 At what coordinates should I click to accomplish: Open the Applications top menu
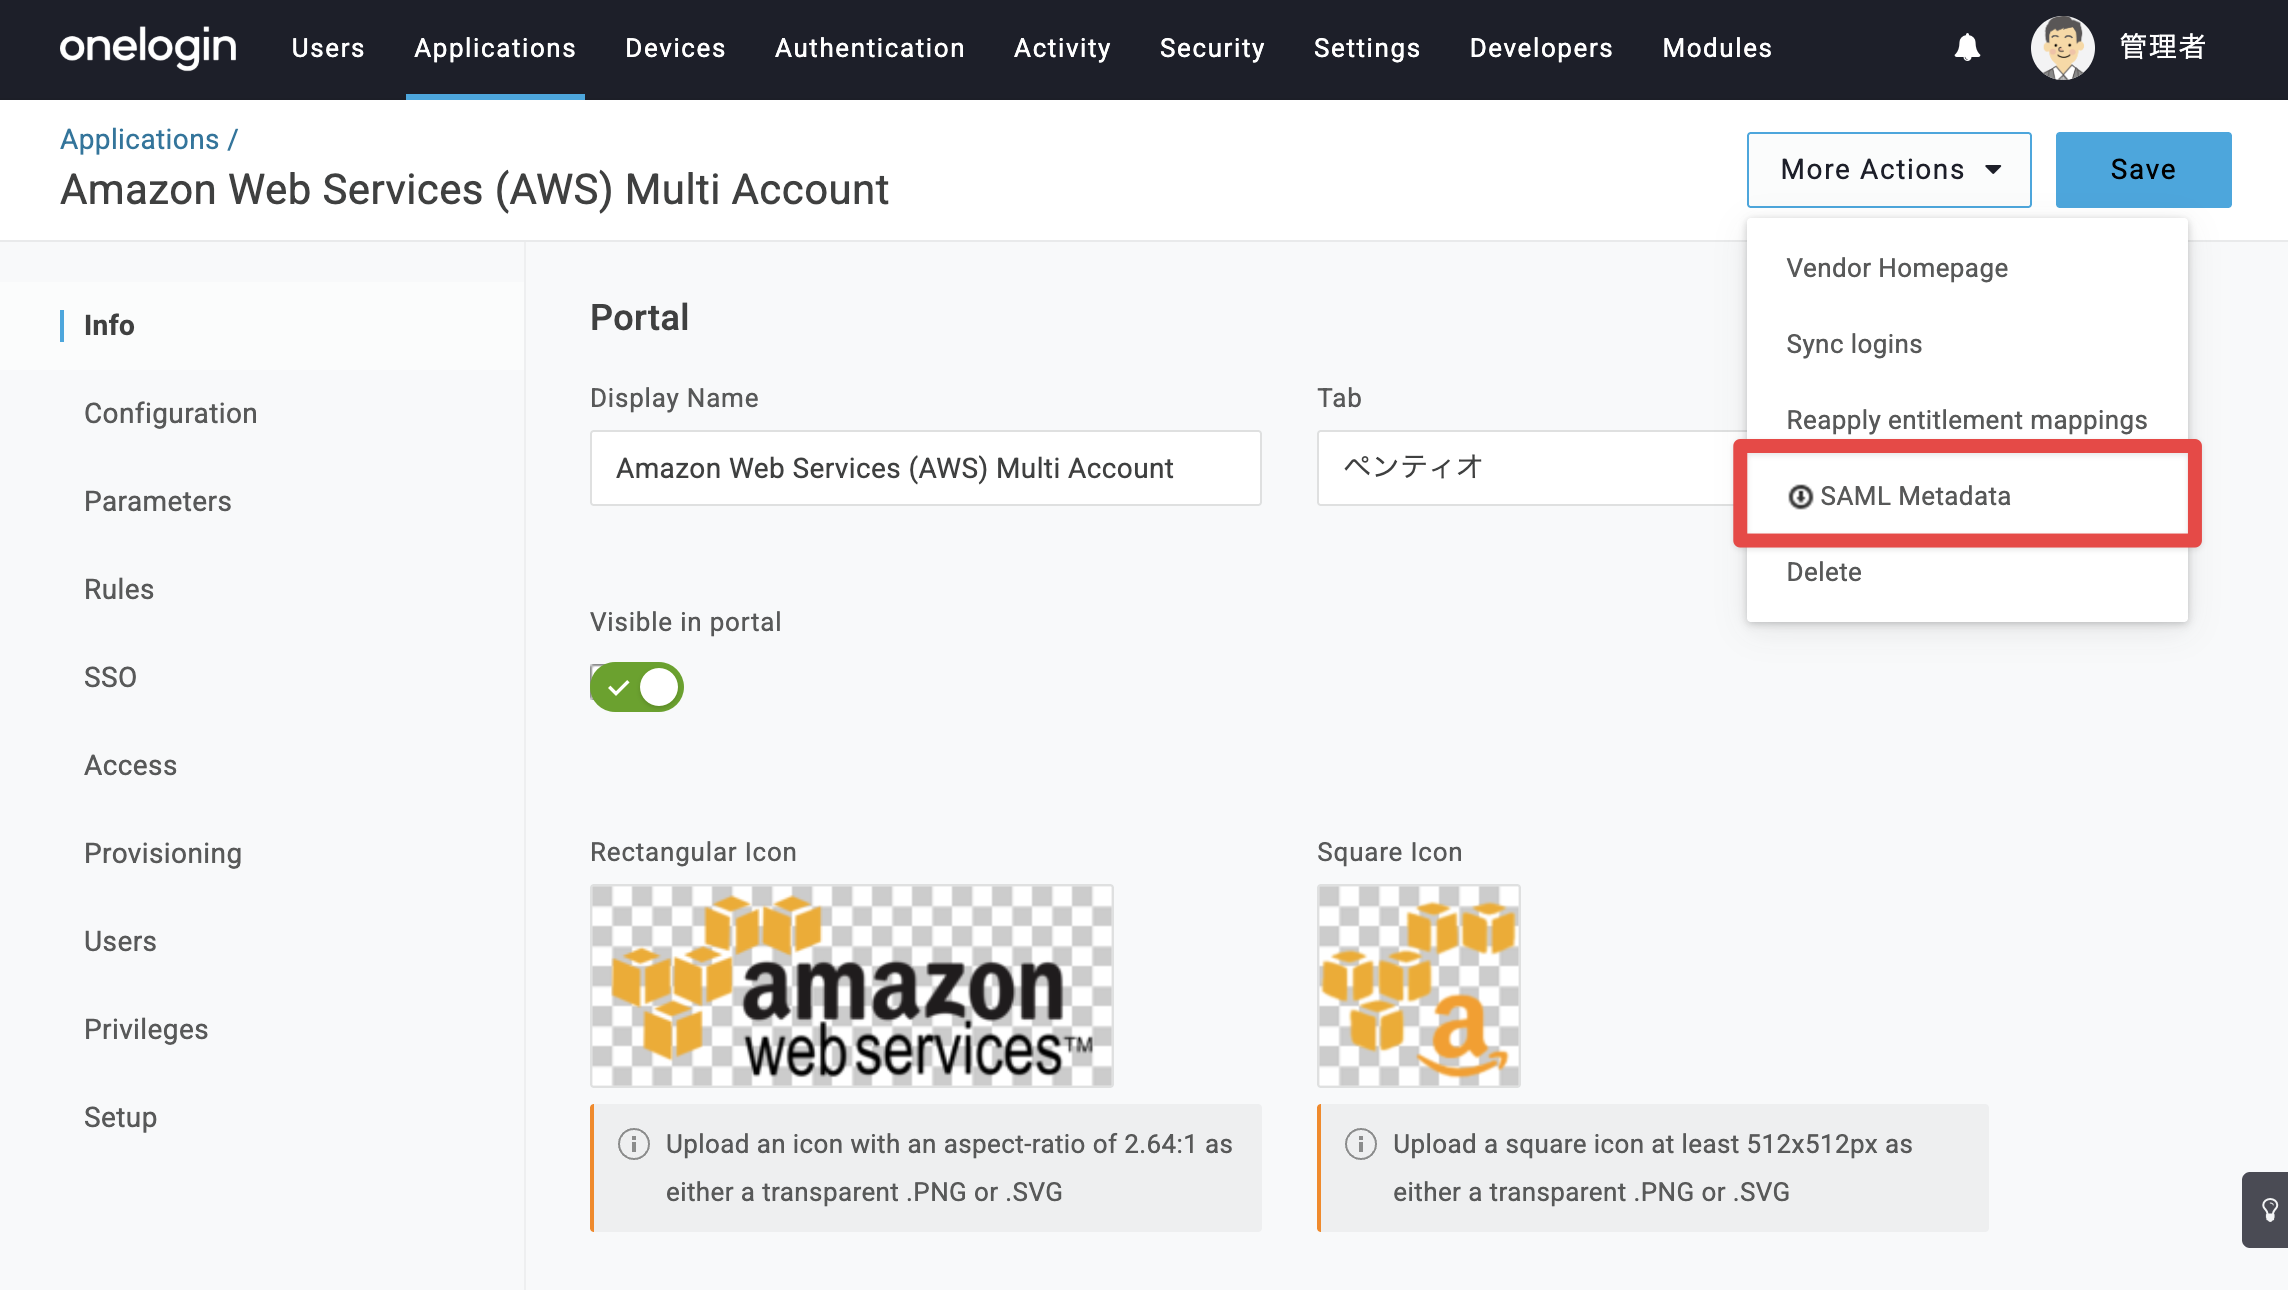click(495, 48)
